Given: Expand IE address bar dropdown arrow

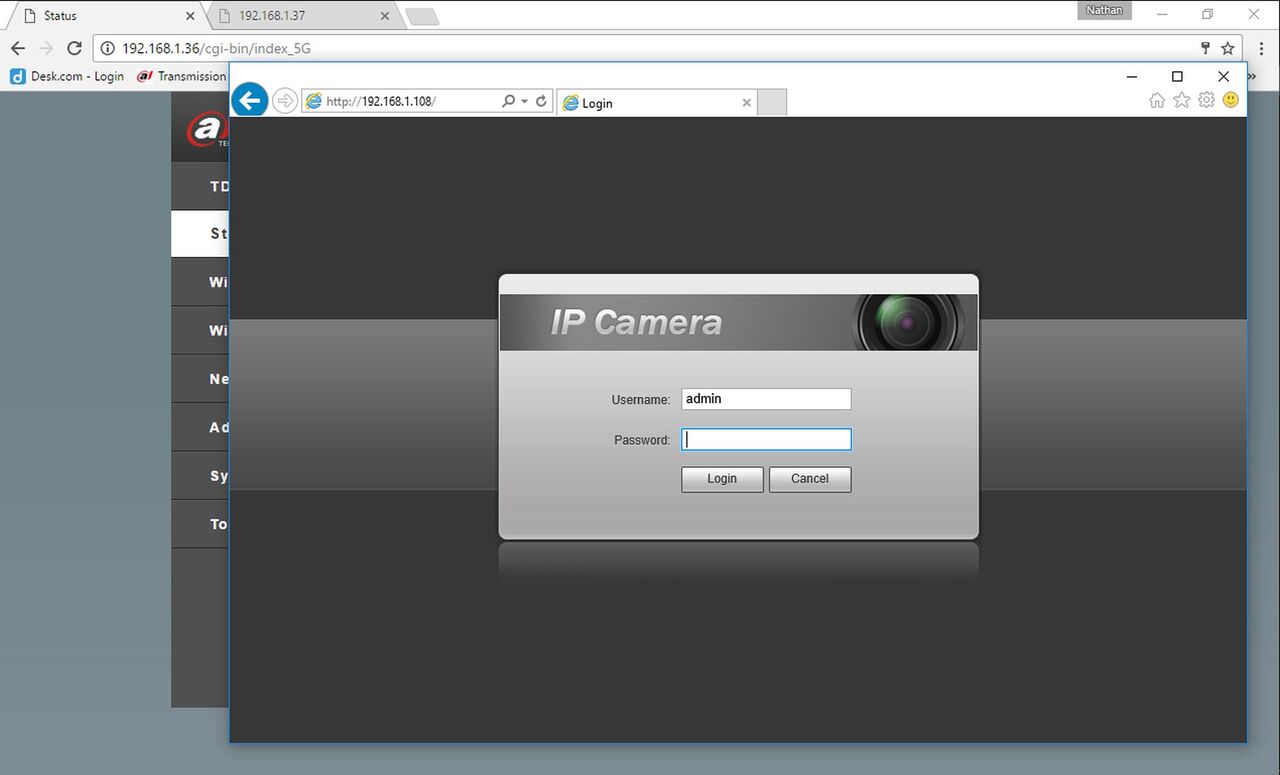Looking at the screenshot, I should (x=524, y=101).
